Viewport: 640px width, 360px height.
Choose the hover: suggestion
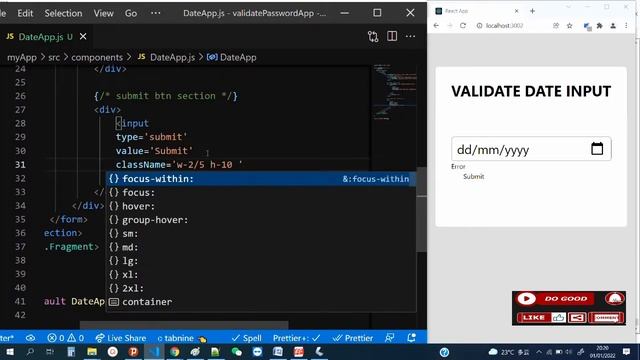261,206
